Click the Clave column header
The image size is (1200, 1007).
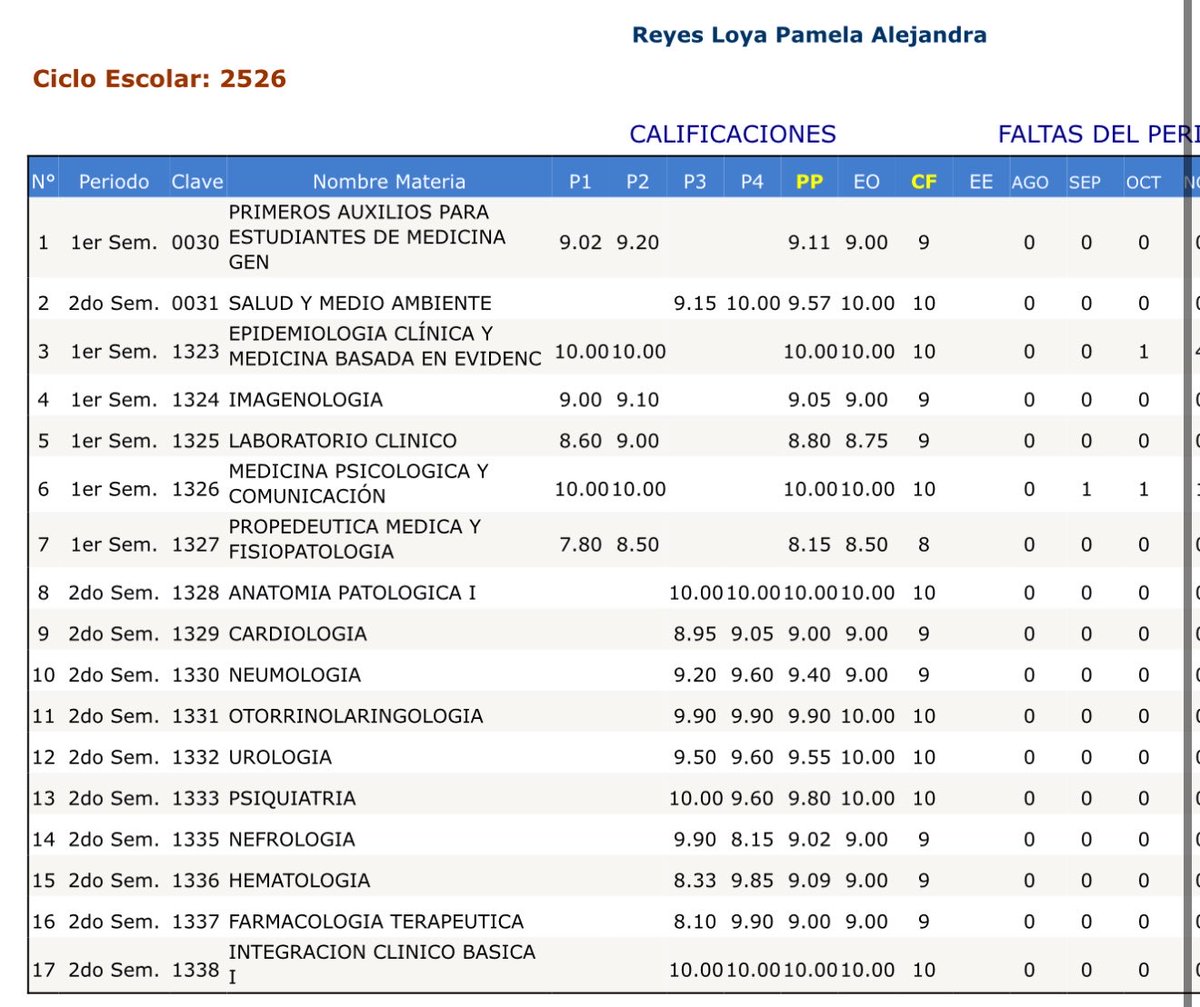coord(197,182)
